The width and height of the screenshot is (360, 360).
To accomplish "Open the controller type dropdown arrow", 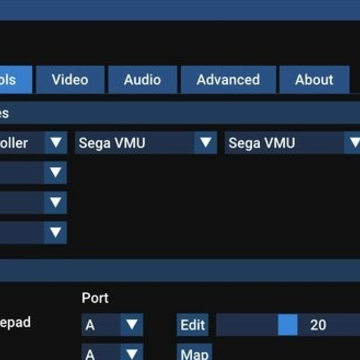I will (x=55, y=143).
